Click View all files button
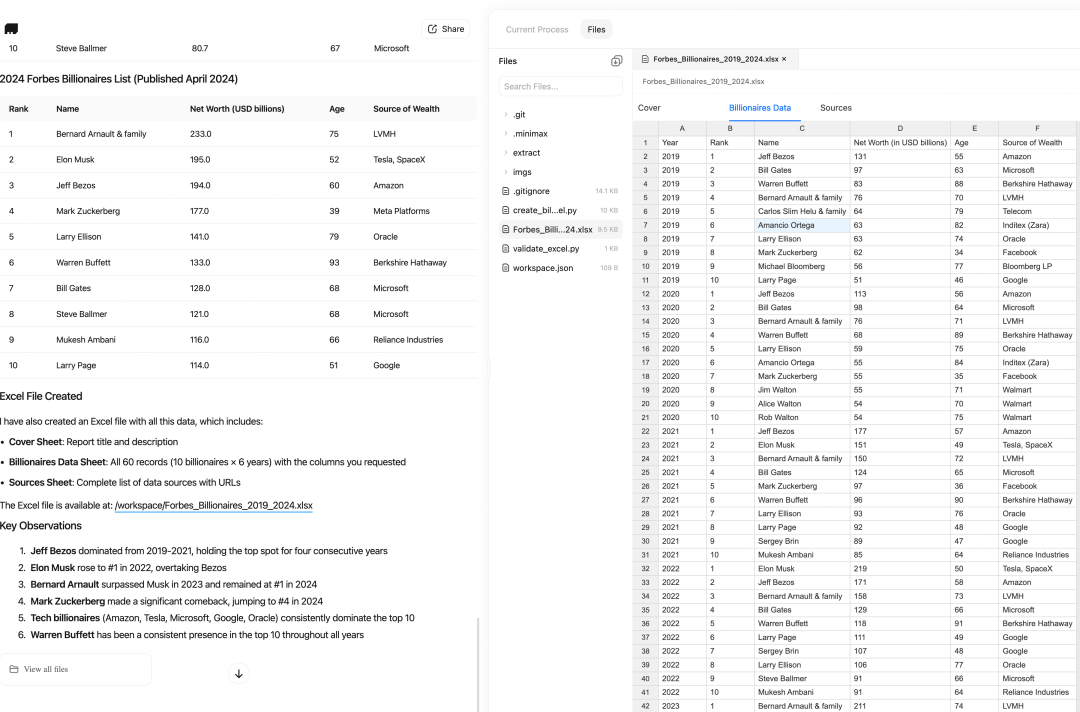 (46, 669)
